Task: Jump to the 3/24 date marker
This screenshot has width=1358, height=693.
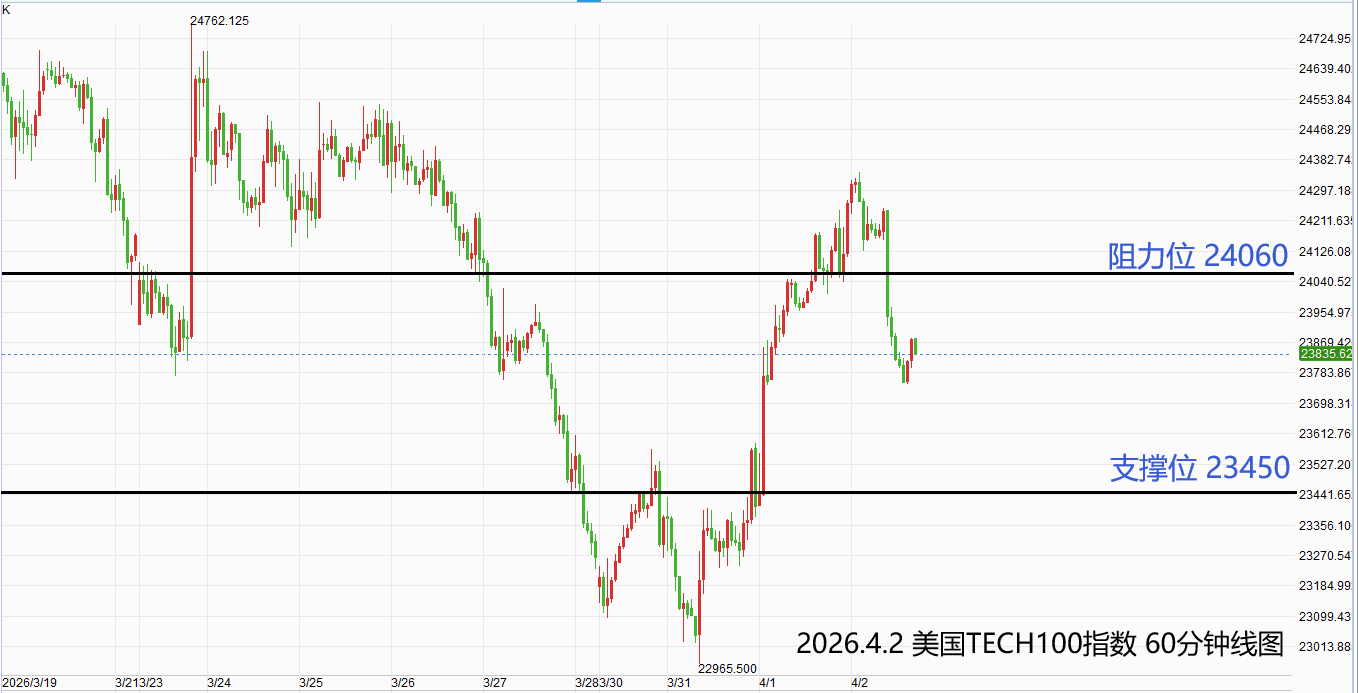Action: [219, 683]
